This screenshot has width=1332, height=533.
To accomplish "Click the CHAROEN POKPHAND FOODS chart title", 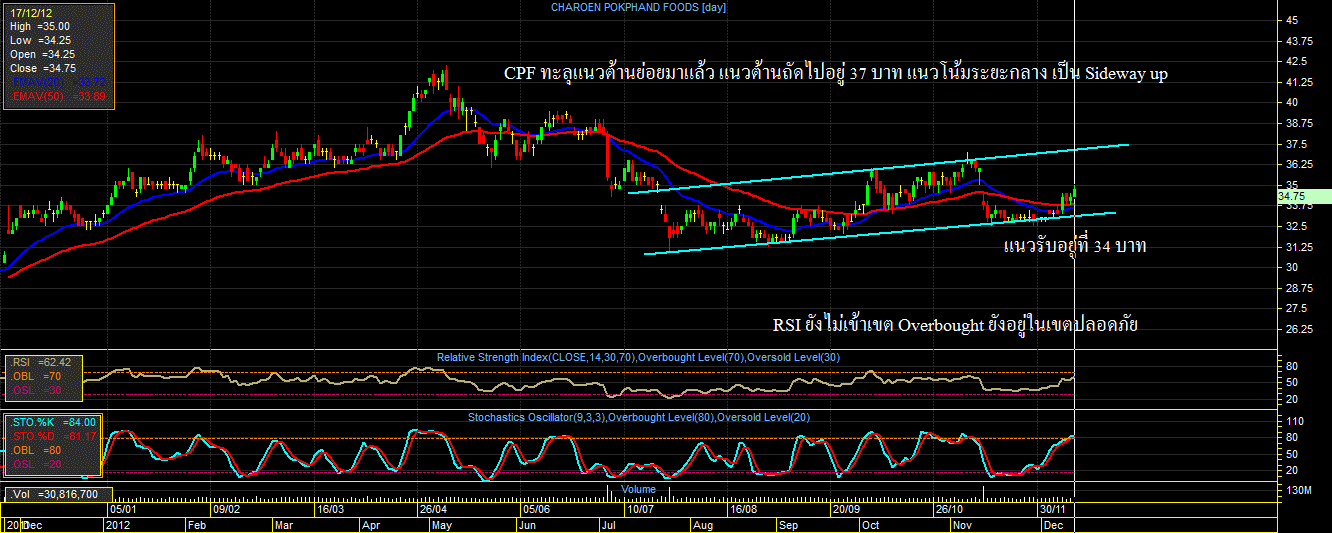I will coord(638,8).
